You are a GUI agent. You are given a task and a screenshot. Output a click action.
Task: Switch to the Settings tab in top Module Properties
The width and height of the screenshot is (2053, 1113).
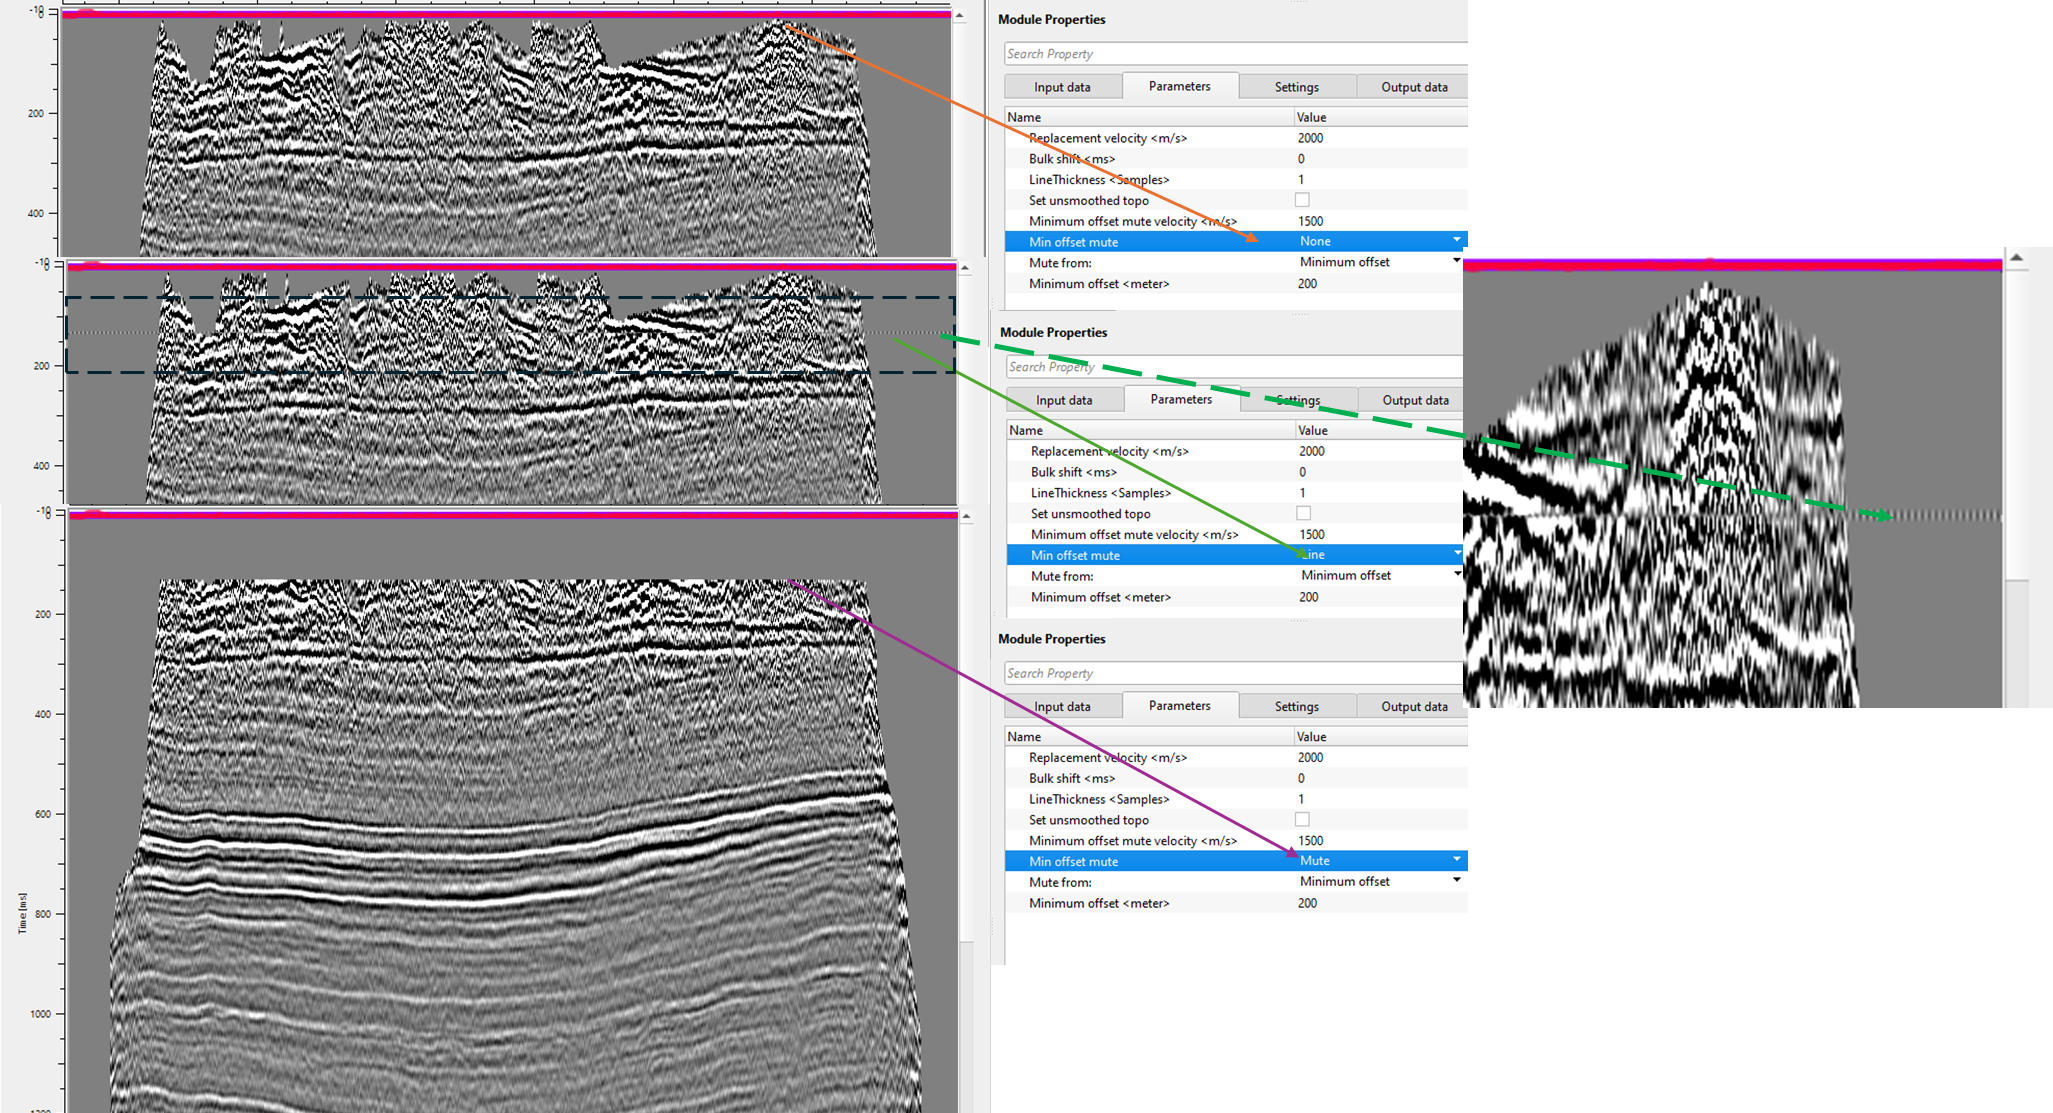[x=1296, y=86]
